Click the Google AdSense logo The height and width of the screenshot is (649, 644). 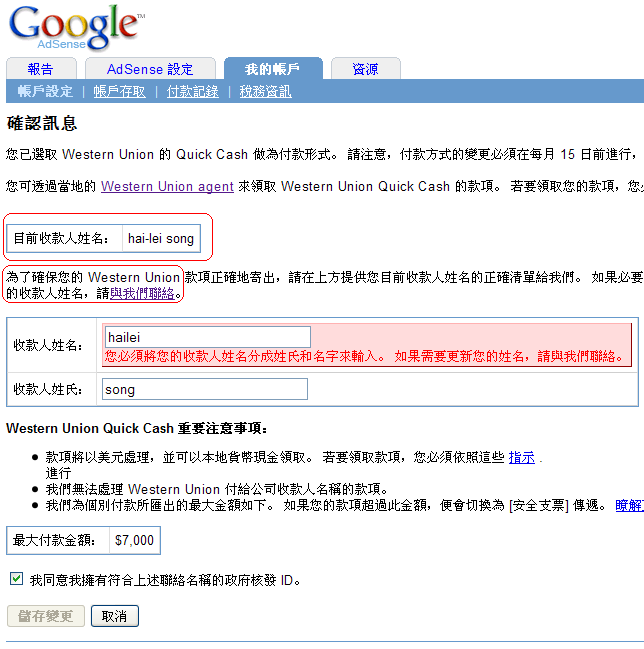pos(77,28)
